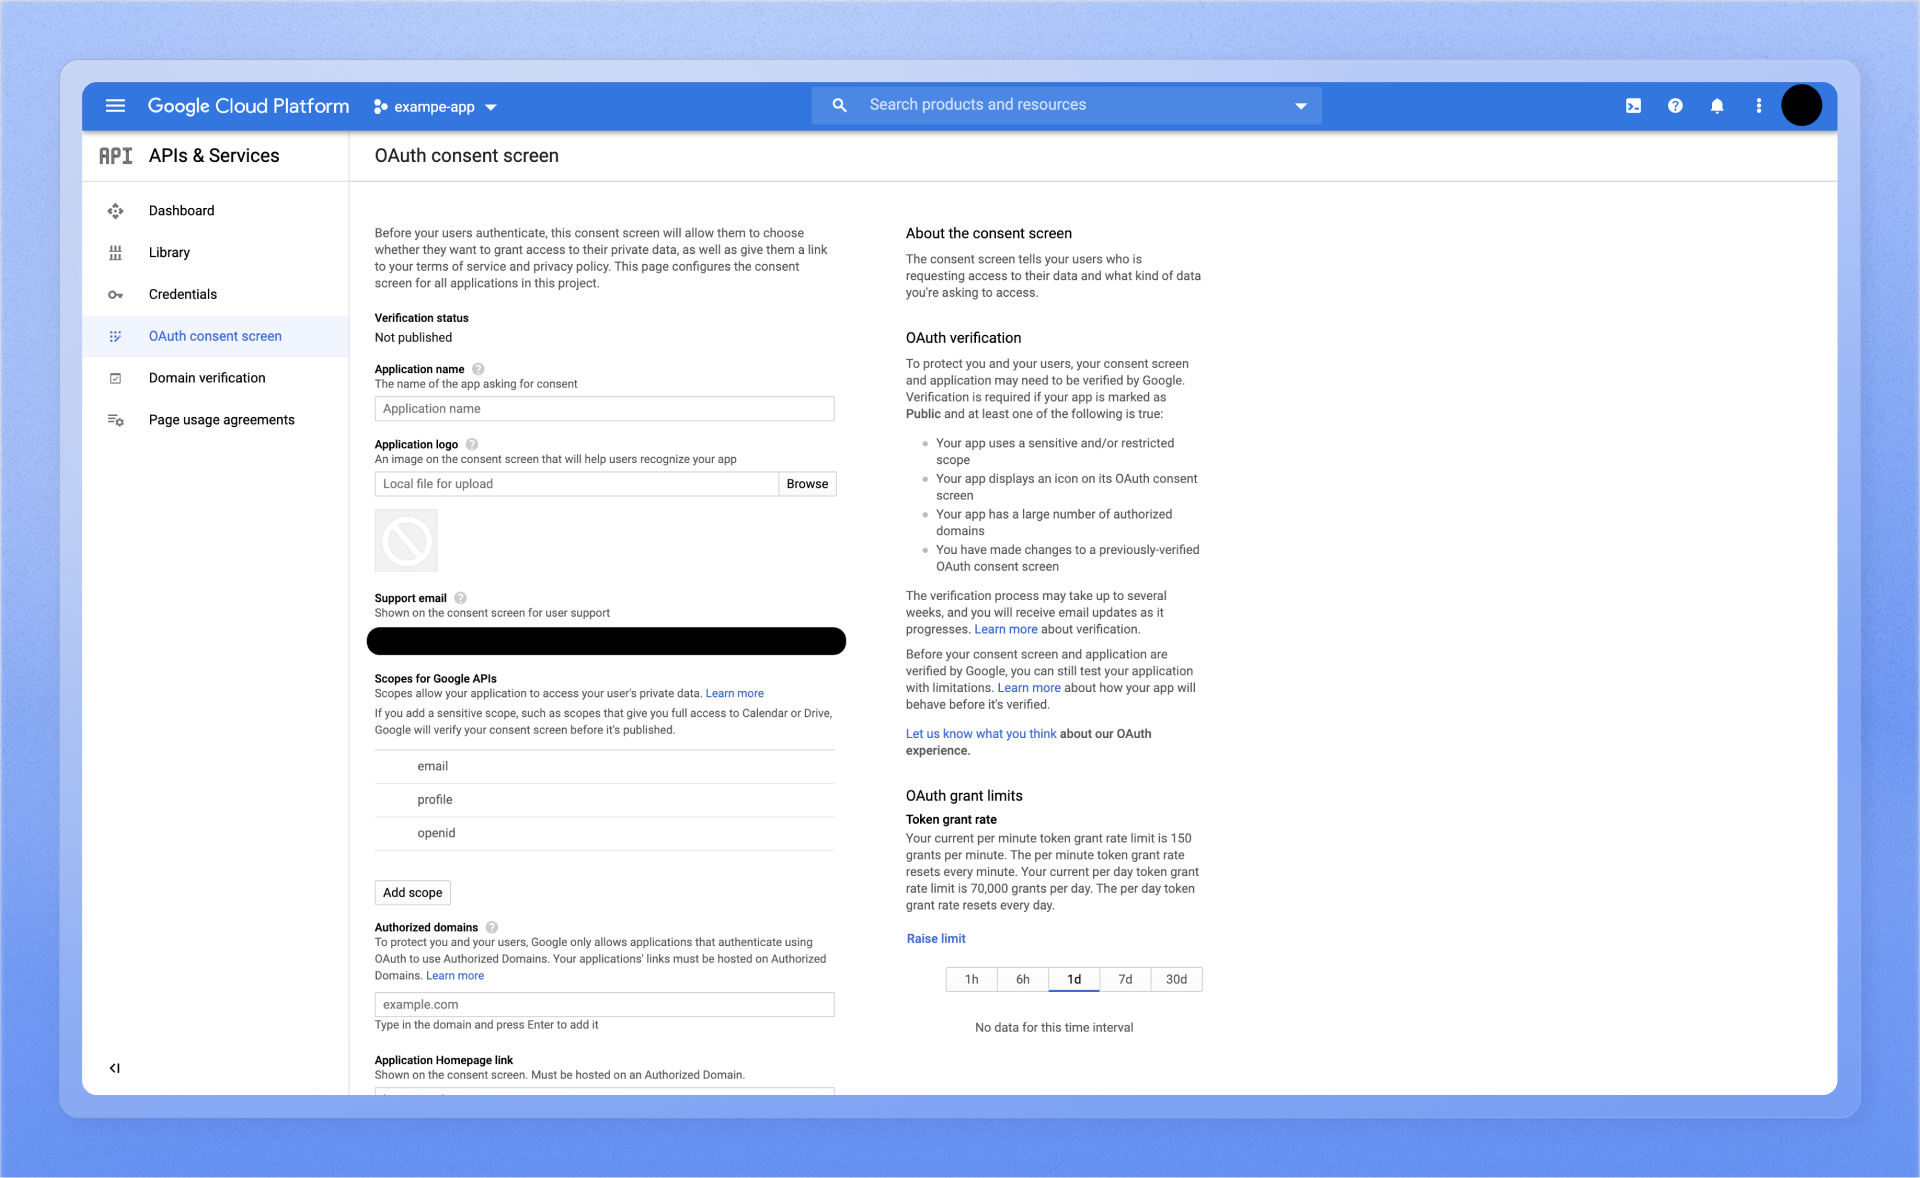Open the three-dot more options menu
The height and width of the screenshot is (1178, 1920).
pyautogui.click(x=1759, y=106)
